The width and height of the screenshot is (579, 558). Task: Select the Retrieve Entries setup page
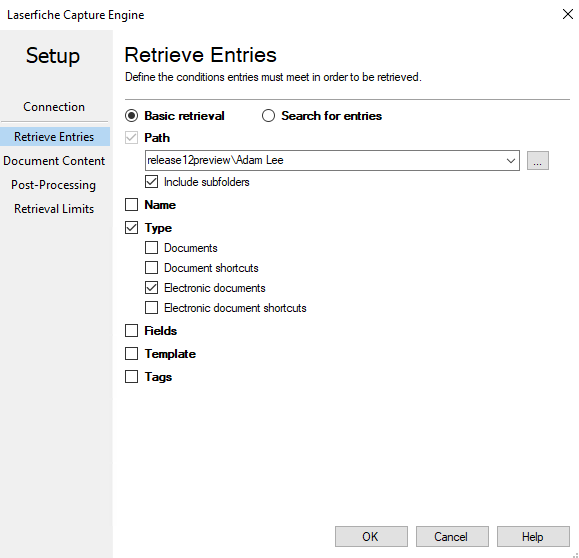(x=55, y=137)
